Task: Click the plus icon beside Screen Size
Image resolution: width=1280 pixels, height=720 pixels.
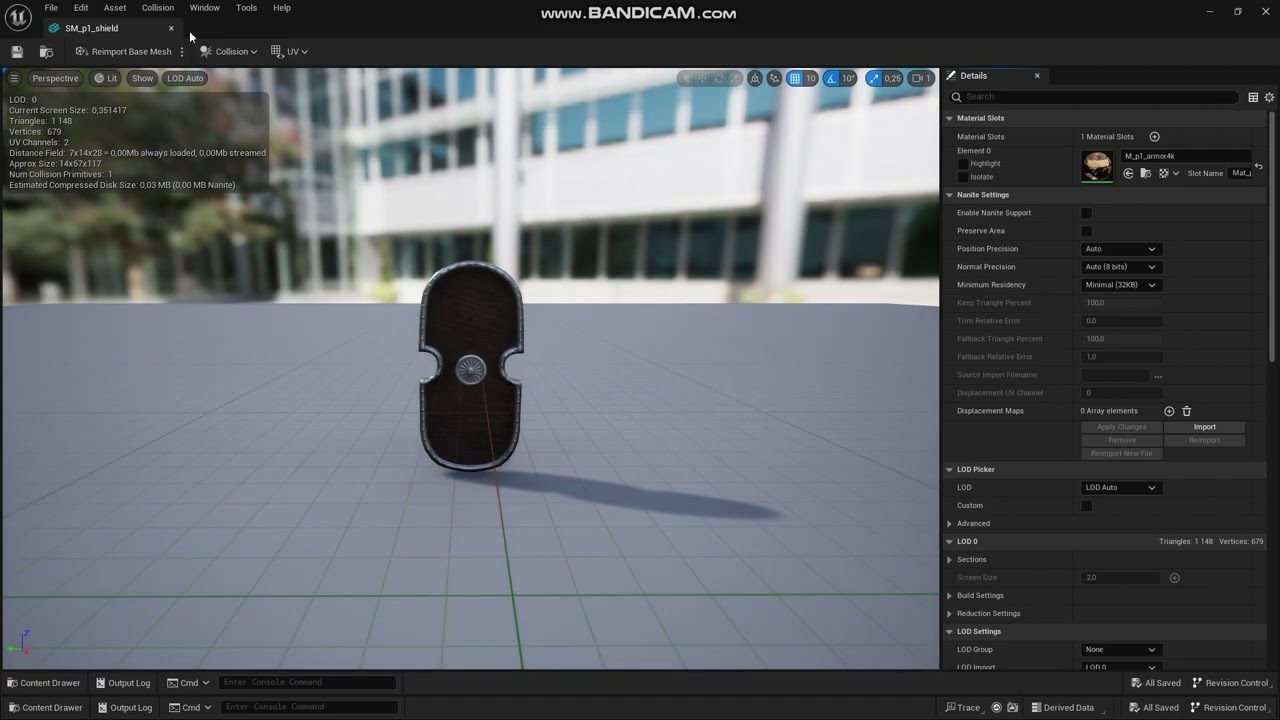Action: 1174,578
